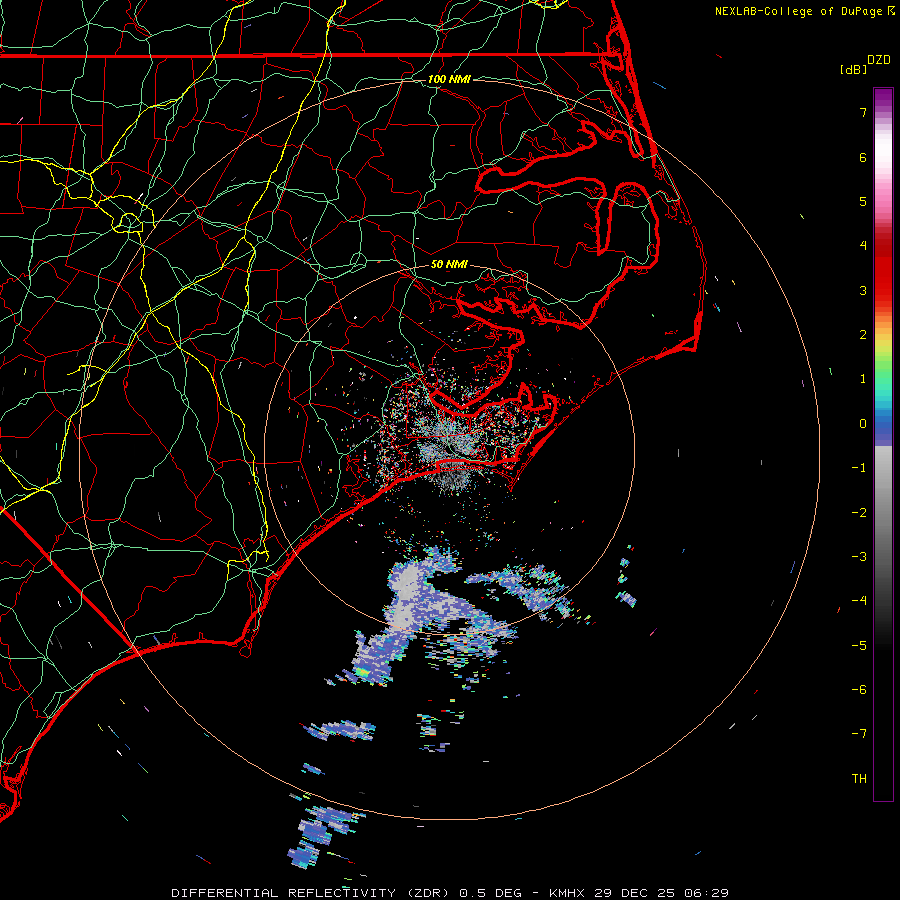Click the 7 value on the dB scale
900x900 pixels.
pyautogui.click(x=863, y=113)
